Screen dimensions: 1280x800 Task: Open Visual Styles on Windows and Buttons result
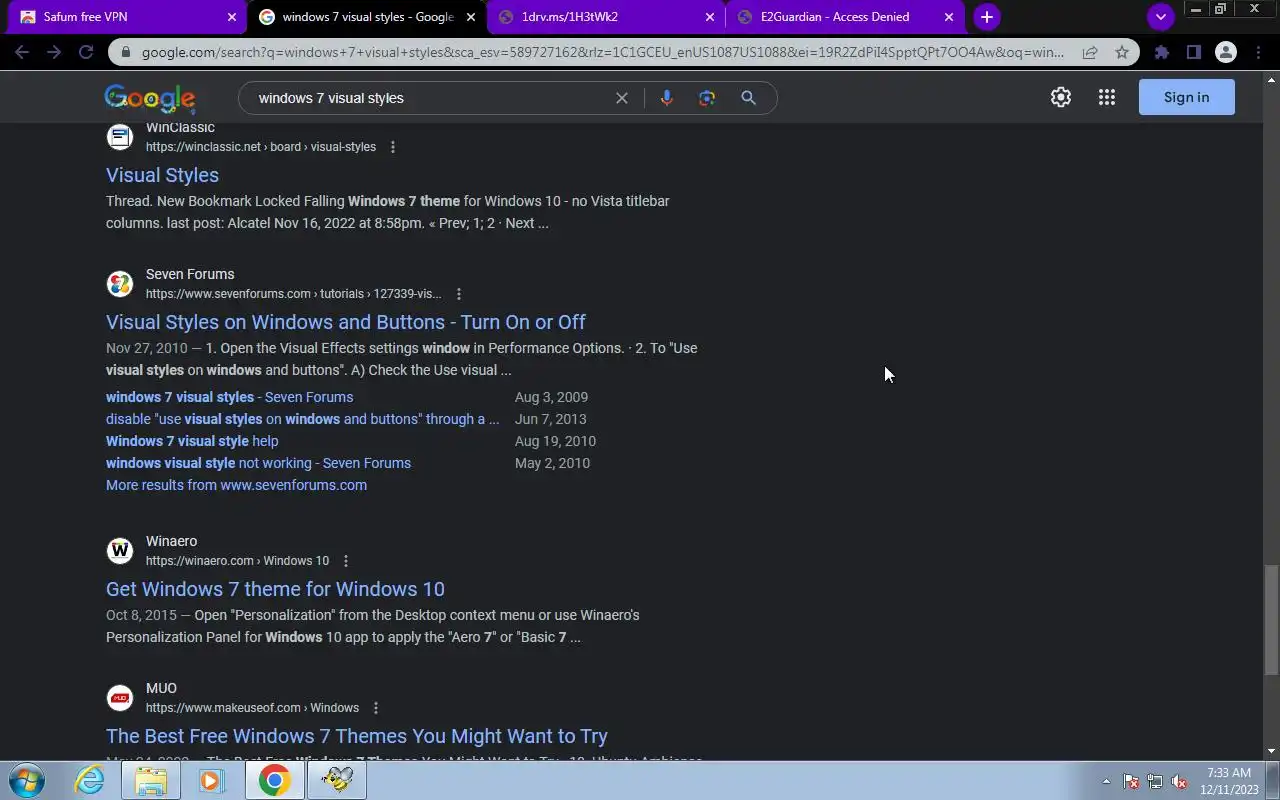click(346, 322)
